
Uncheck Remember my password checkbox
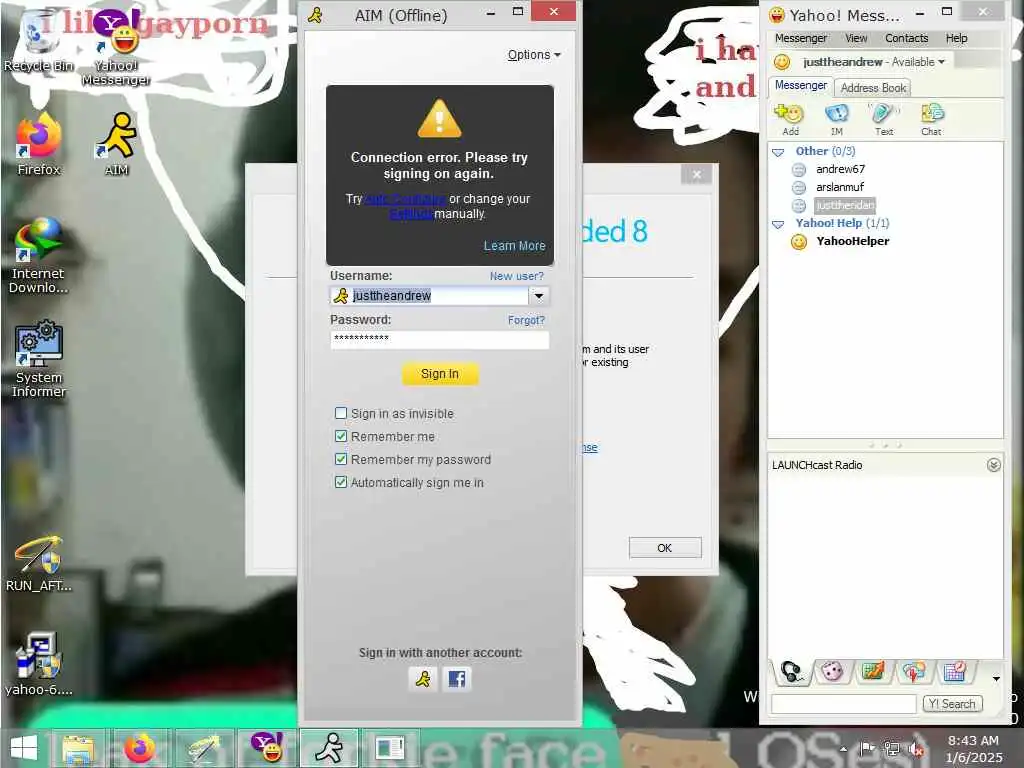(340, 459)
